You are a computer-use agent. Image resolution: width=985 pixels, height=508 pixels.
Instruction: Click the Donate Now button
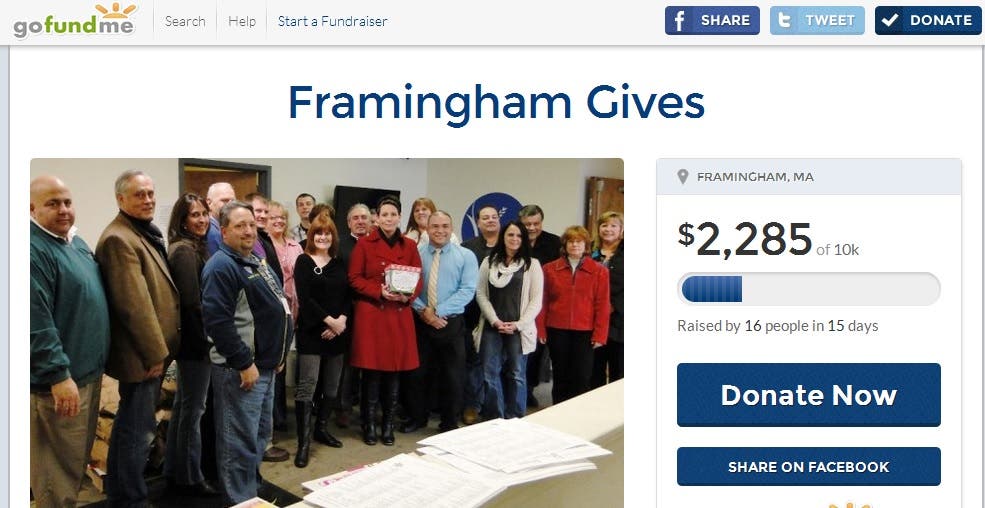[x=808, y=395]
